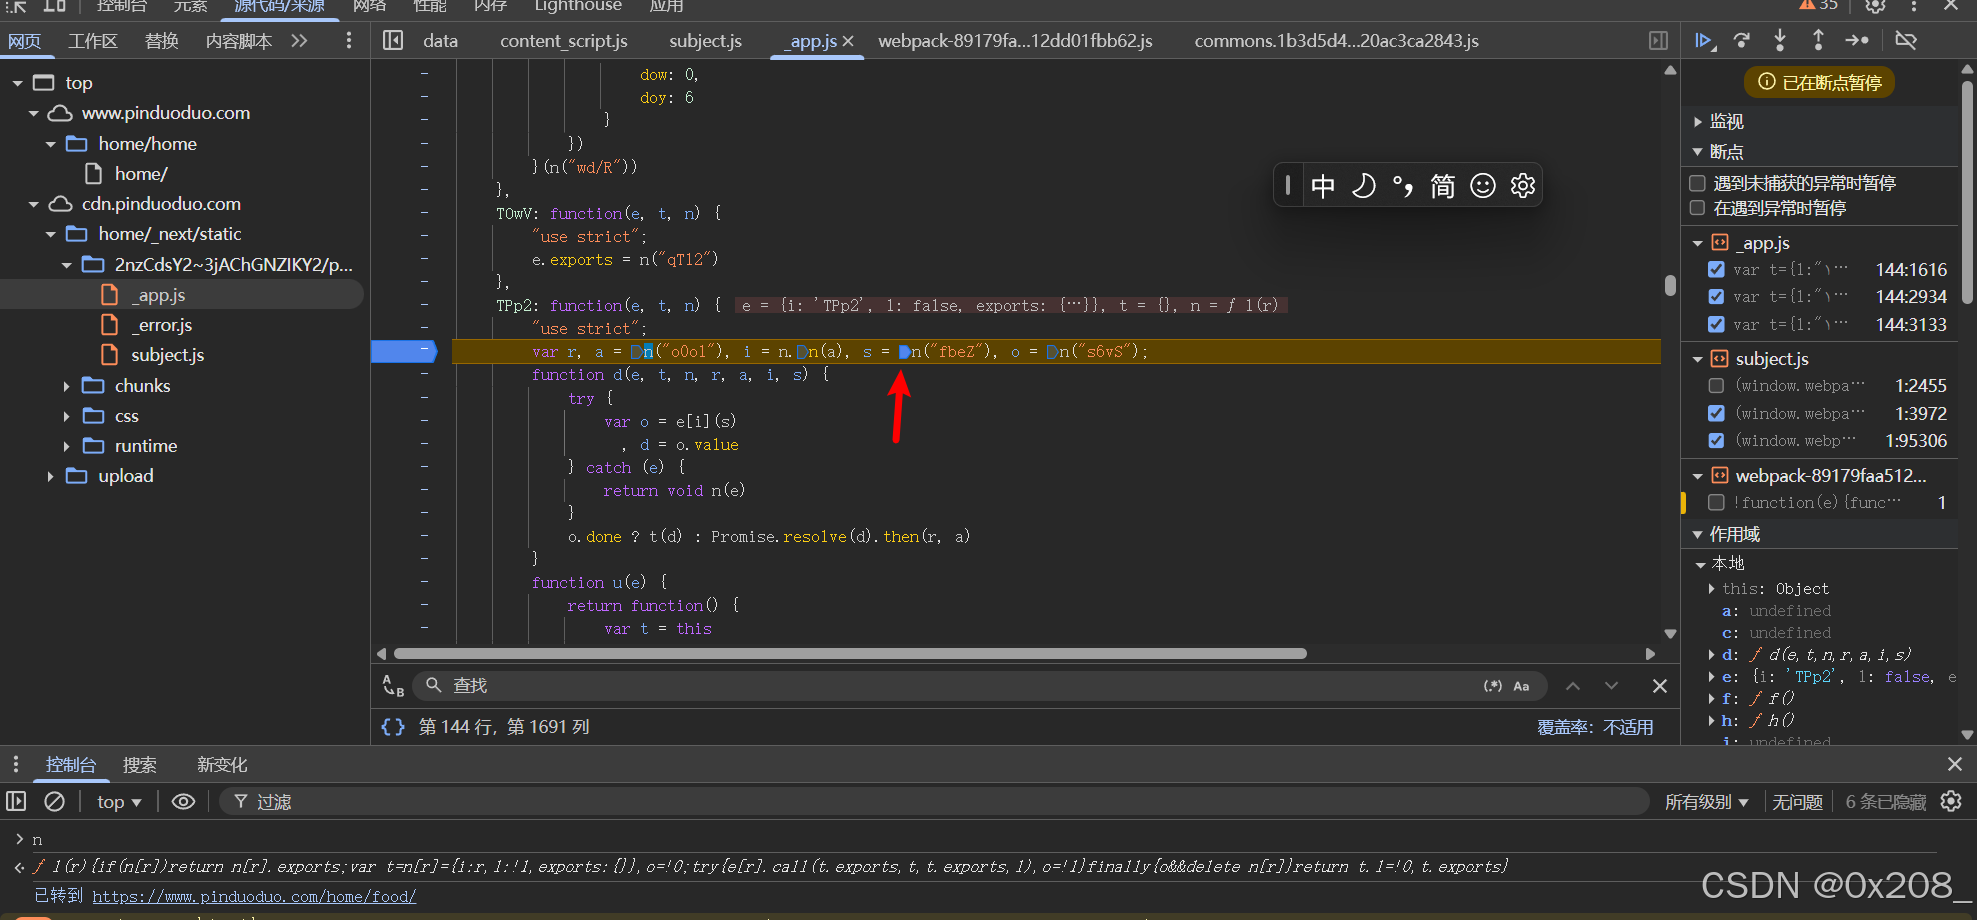Expand the upload folder
Viewport: 1977px width, 920px height.
coord(50,476)
